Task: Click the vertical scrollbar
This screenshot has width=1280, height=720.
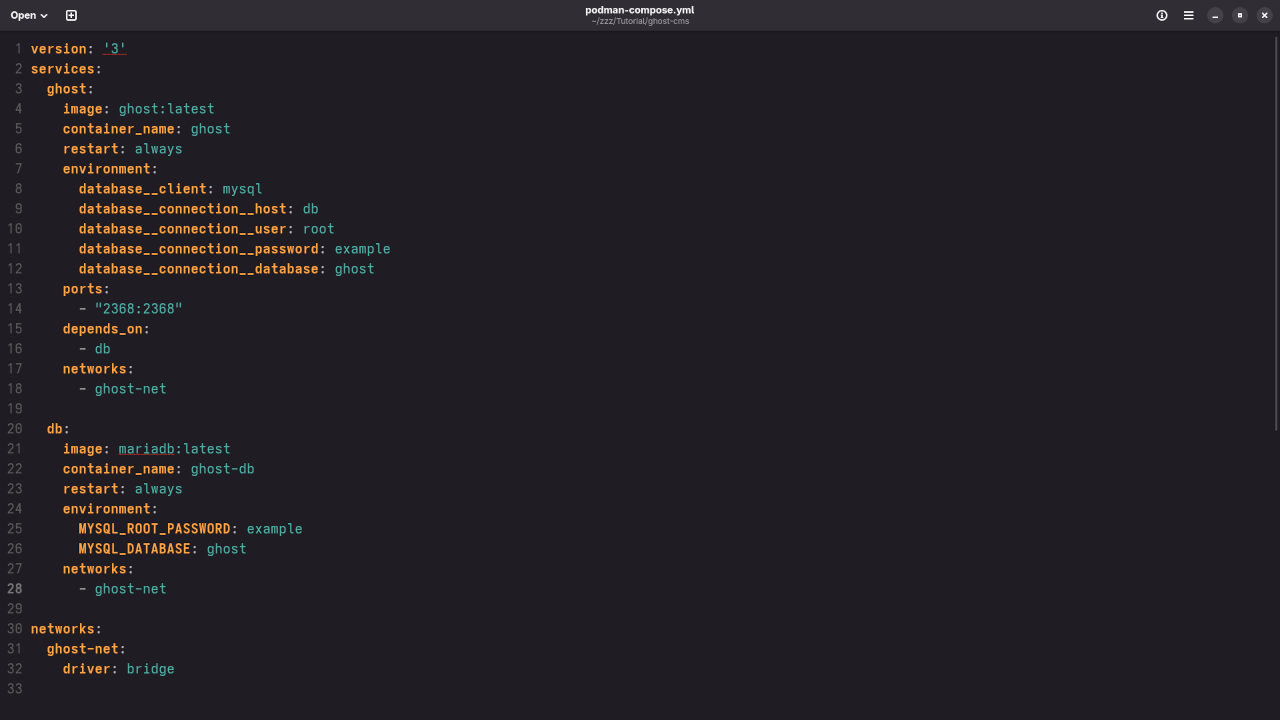Action: tap(1276, 235)
